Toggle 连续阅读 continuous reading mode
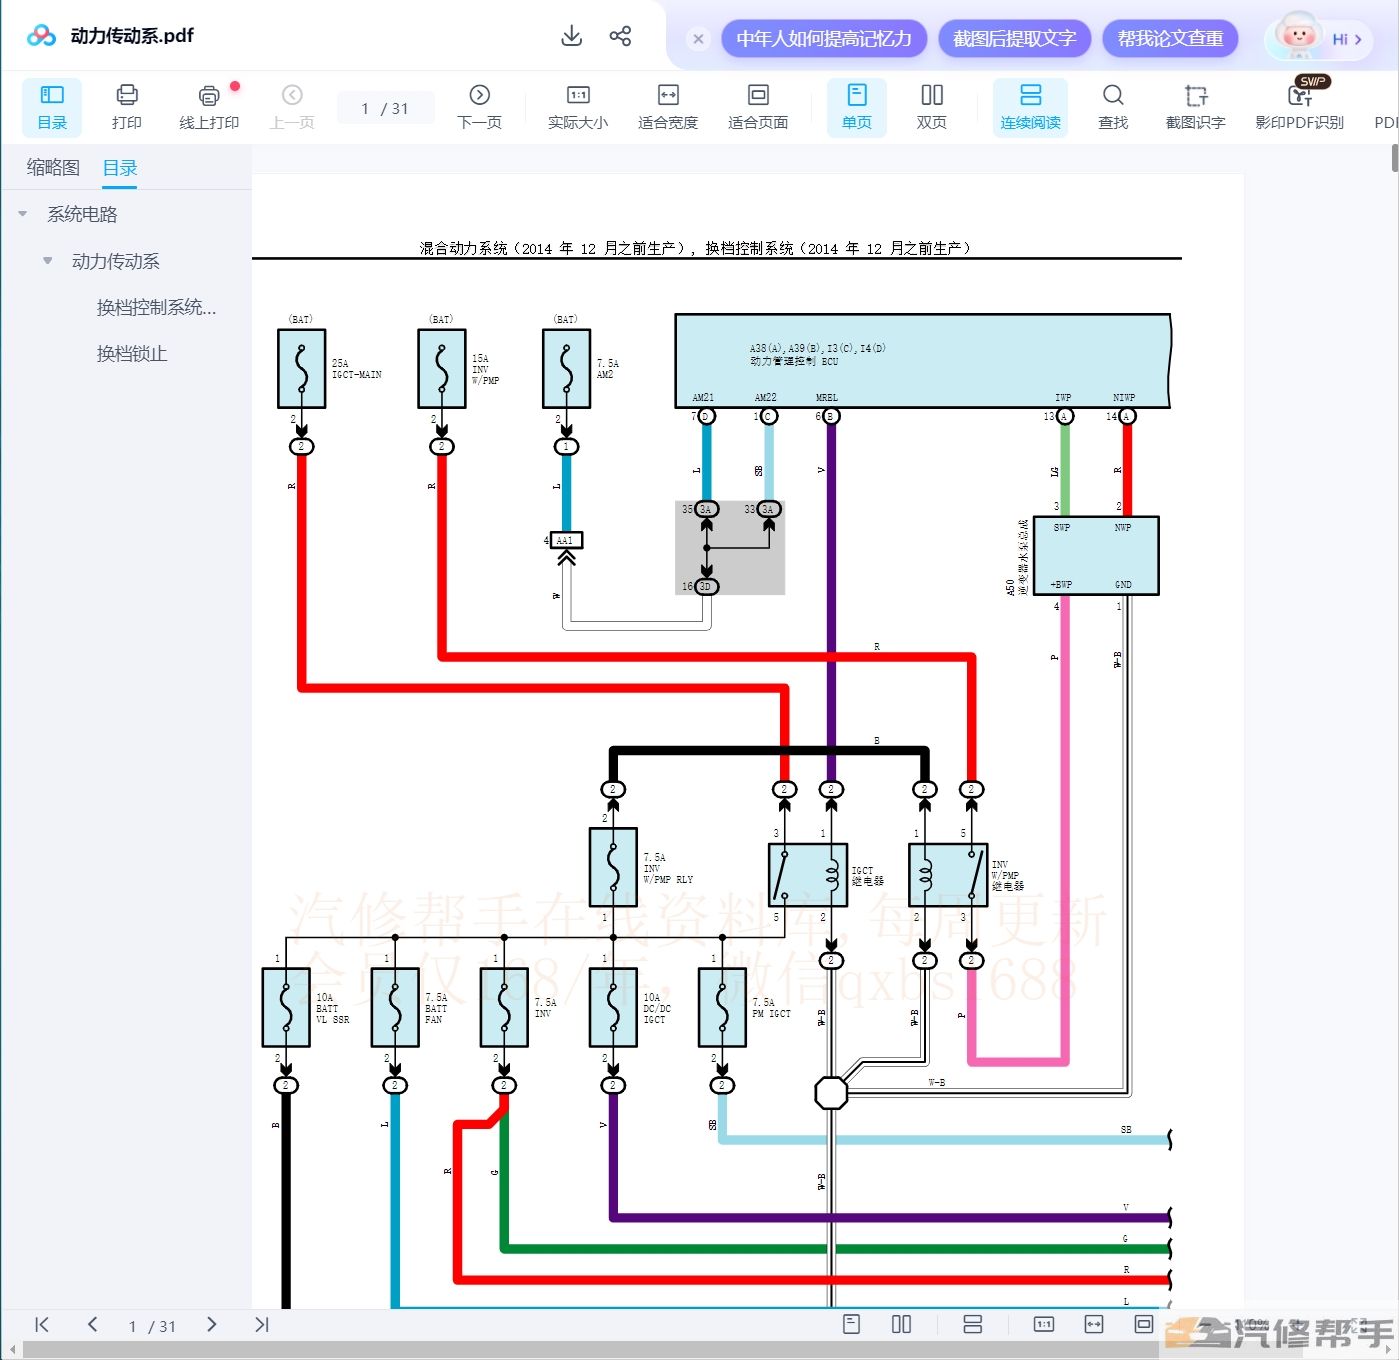This screenshot has width=1399, height=1360. pyautogui.click(x=1030, y=107)
